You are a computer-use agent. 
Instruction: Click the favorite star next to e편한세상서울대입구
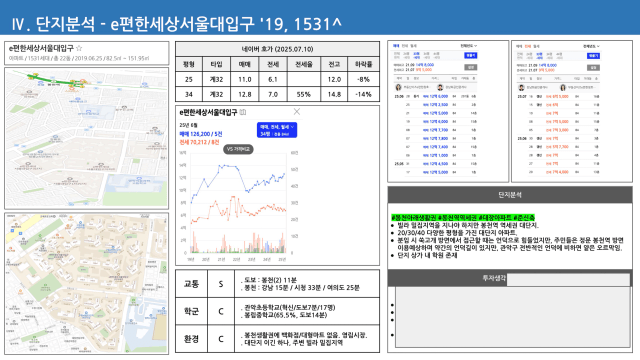point(79,48)
